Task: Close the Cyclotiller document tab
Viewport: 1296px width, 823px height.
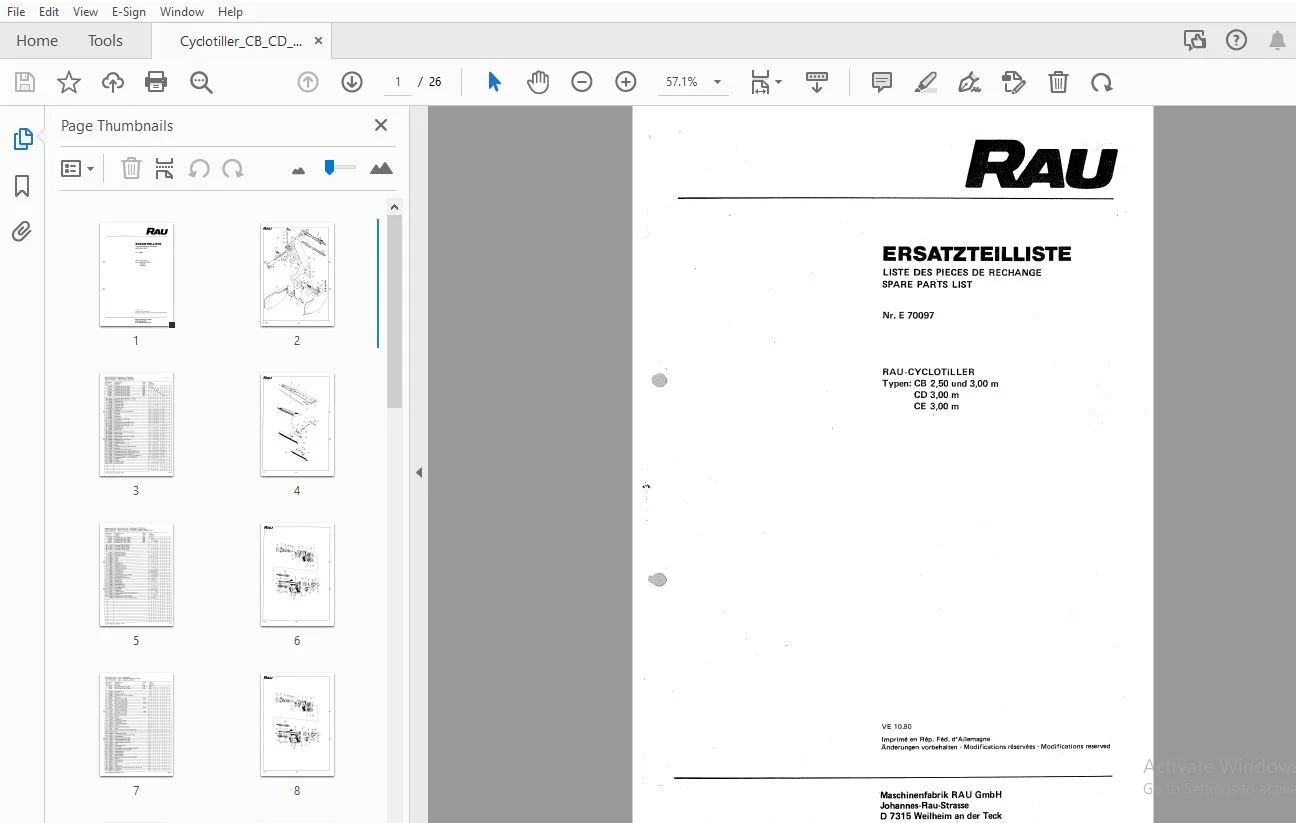Action: point(319,41)
